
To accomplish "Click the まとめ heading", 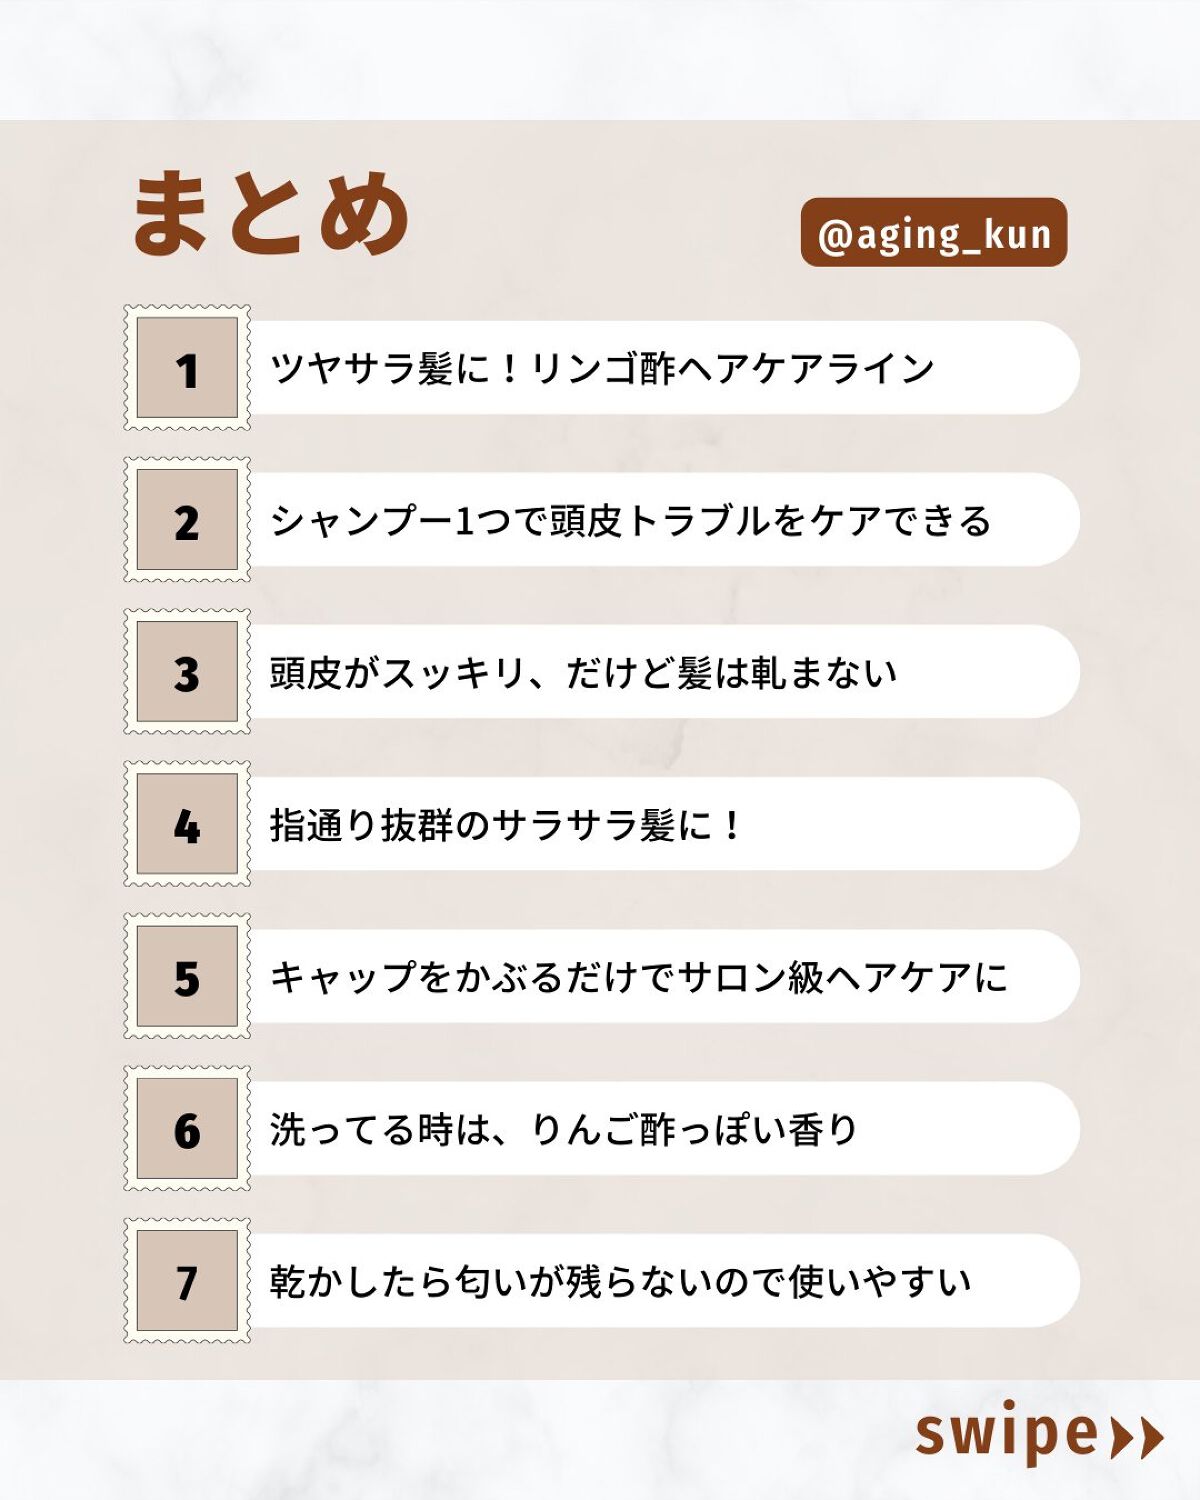I will click(x=270, y=212).
